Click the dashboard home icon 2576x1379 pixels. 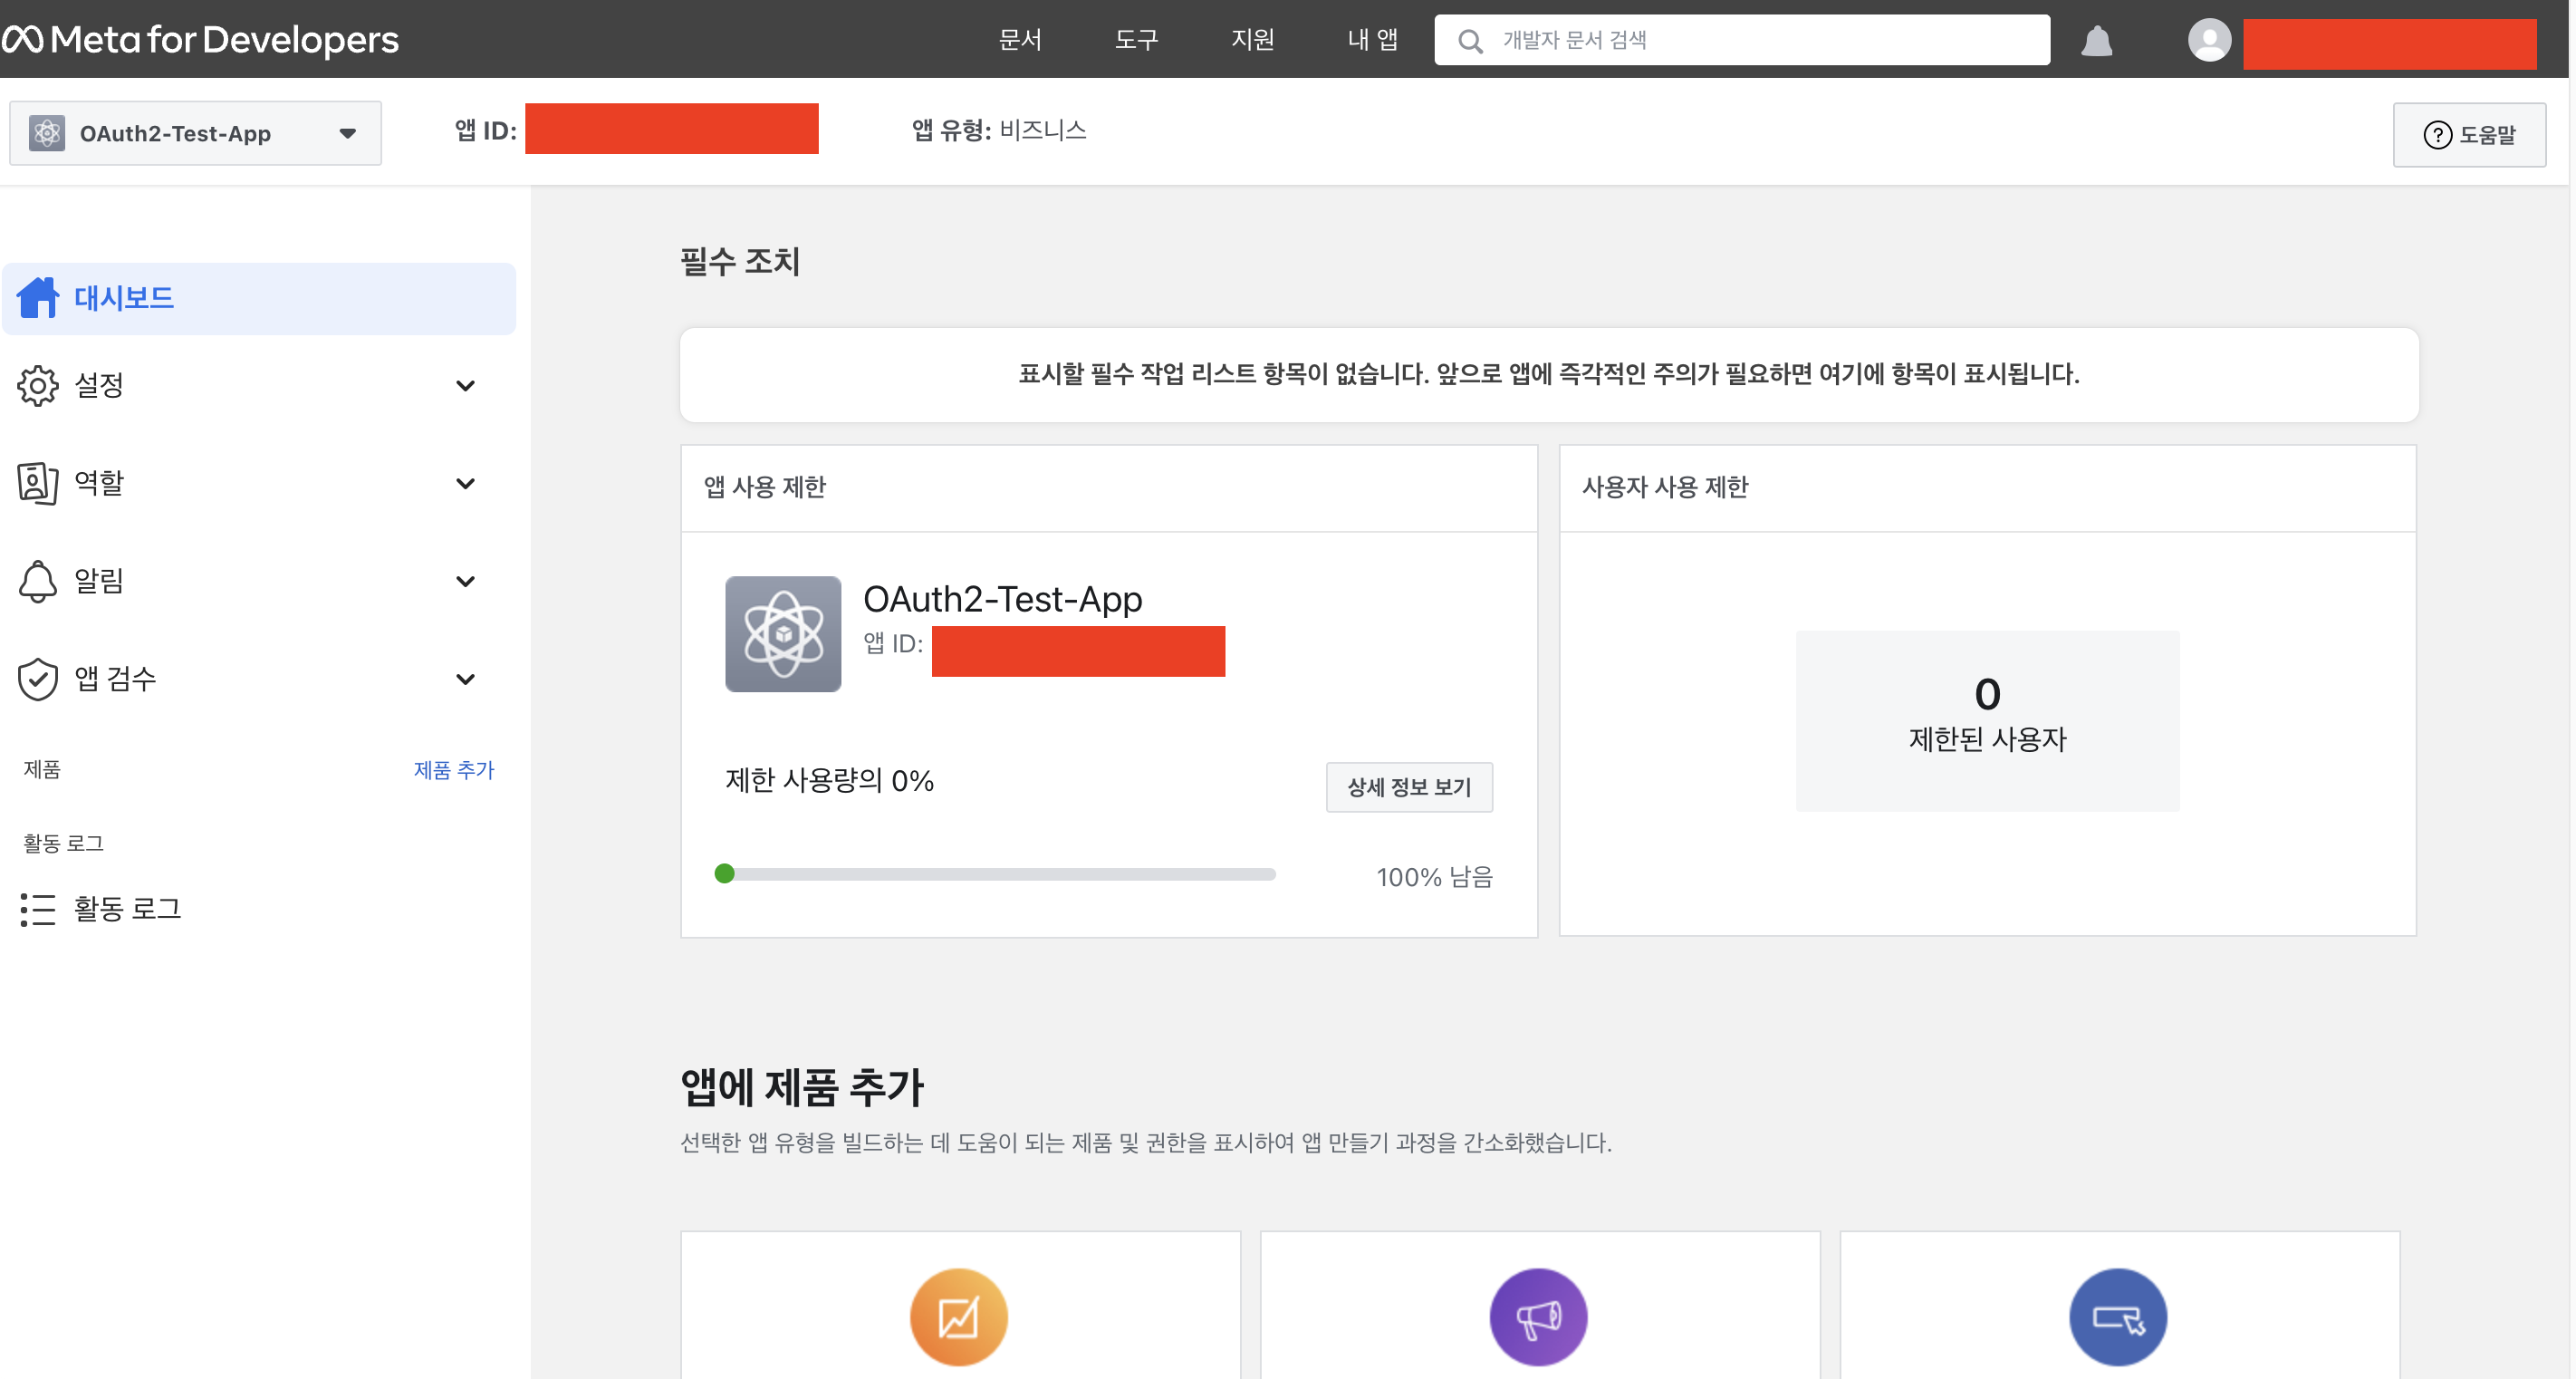38,298
